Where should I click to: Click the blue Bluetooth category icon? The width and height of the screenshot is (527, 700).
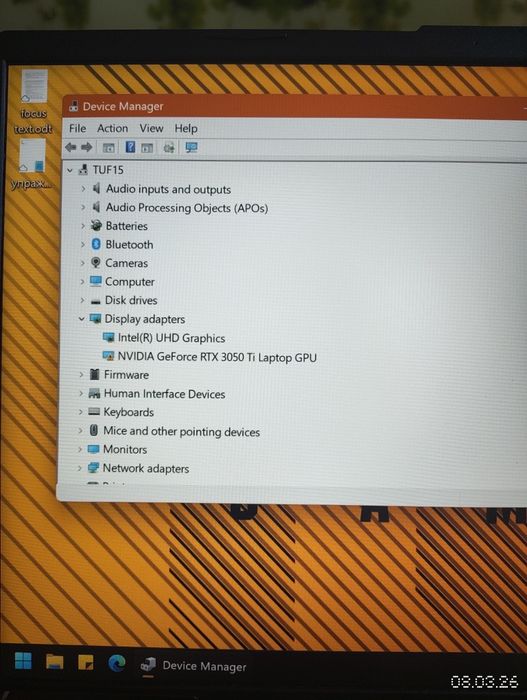point(96,244)
